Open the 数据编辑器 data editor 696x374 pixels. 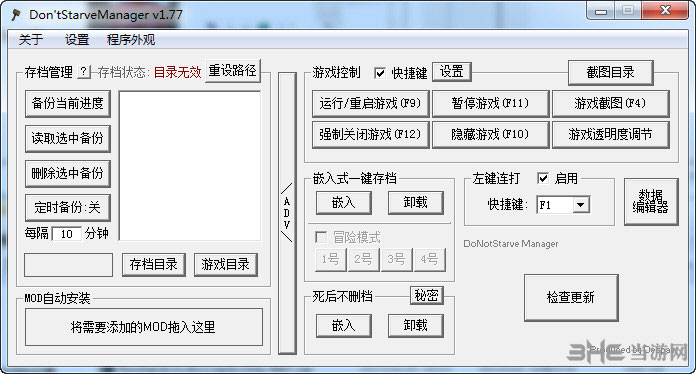651,202
